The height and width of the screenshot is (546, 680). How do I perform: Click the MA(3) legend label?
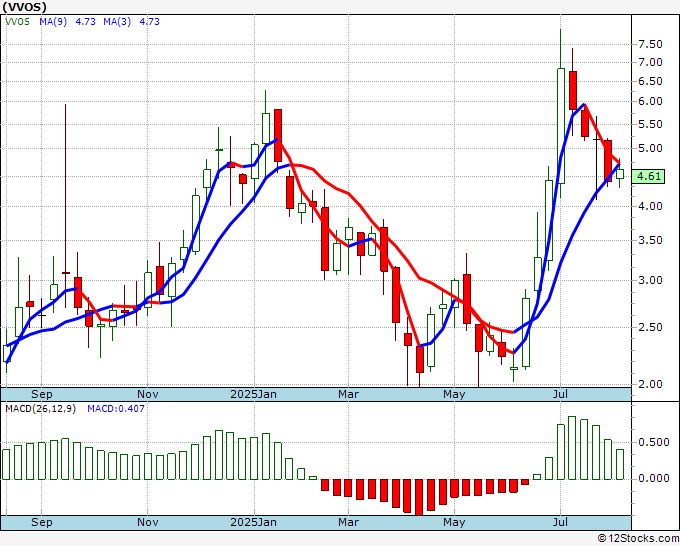[117, 22]
